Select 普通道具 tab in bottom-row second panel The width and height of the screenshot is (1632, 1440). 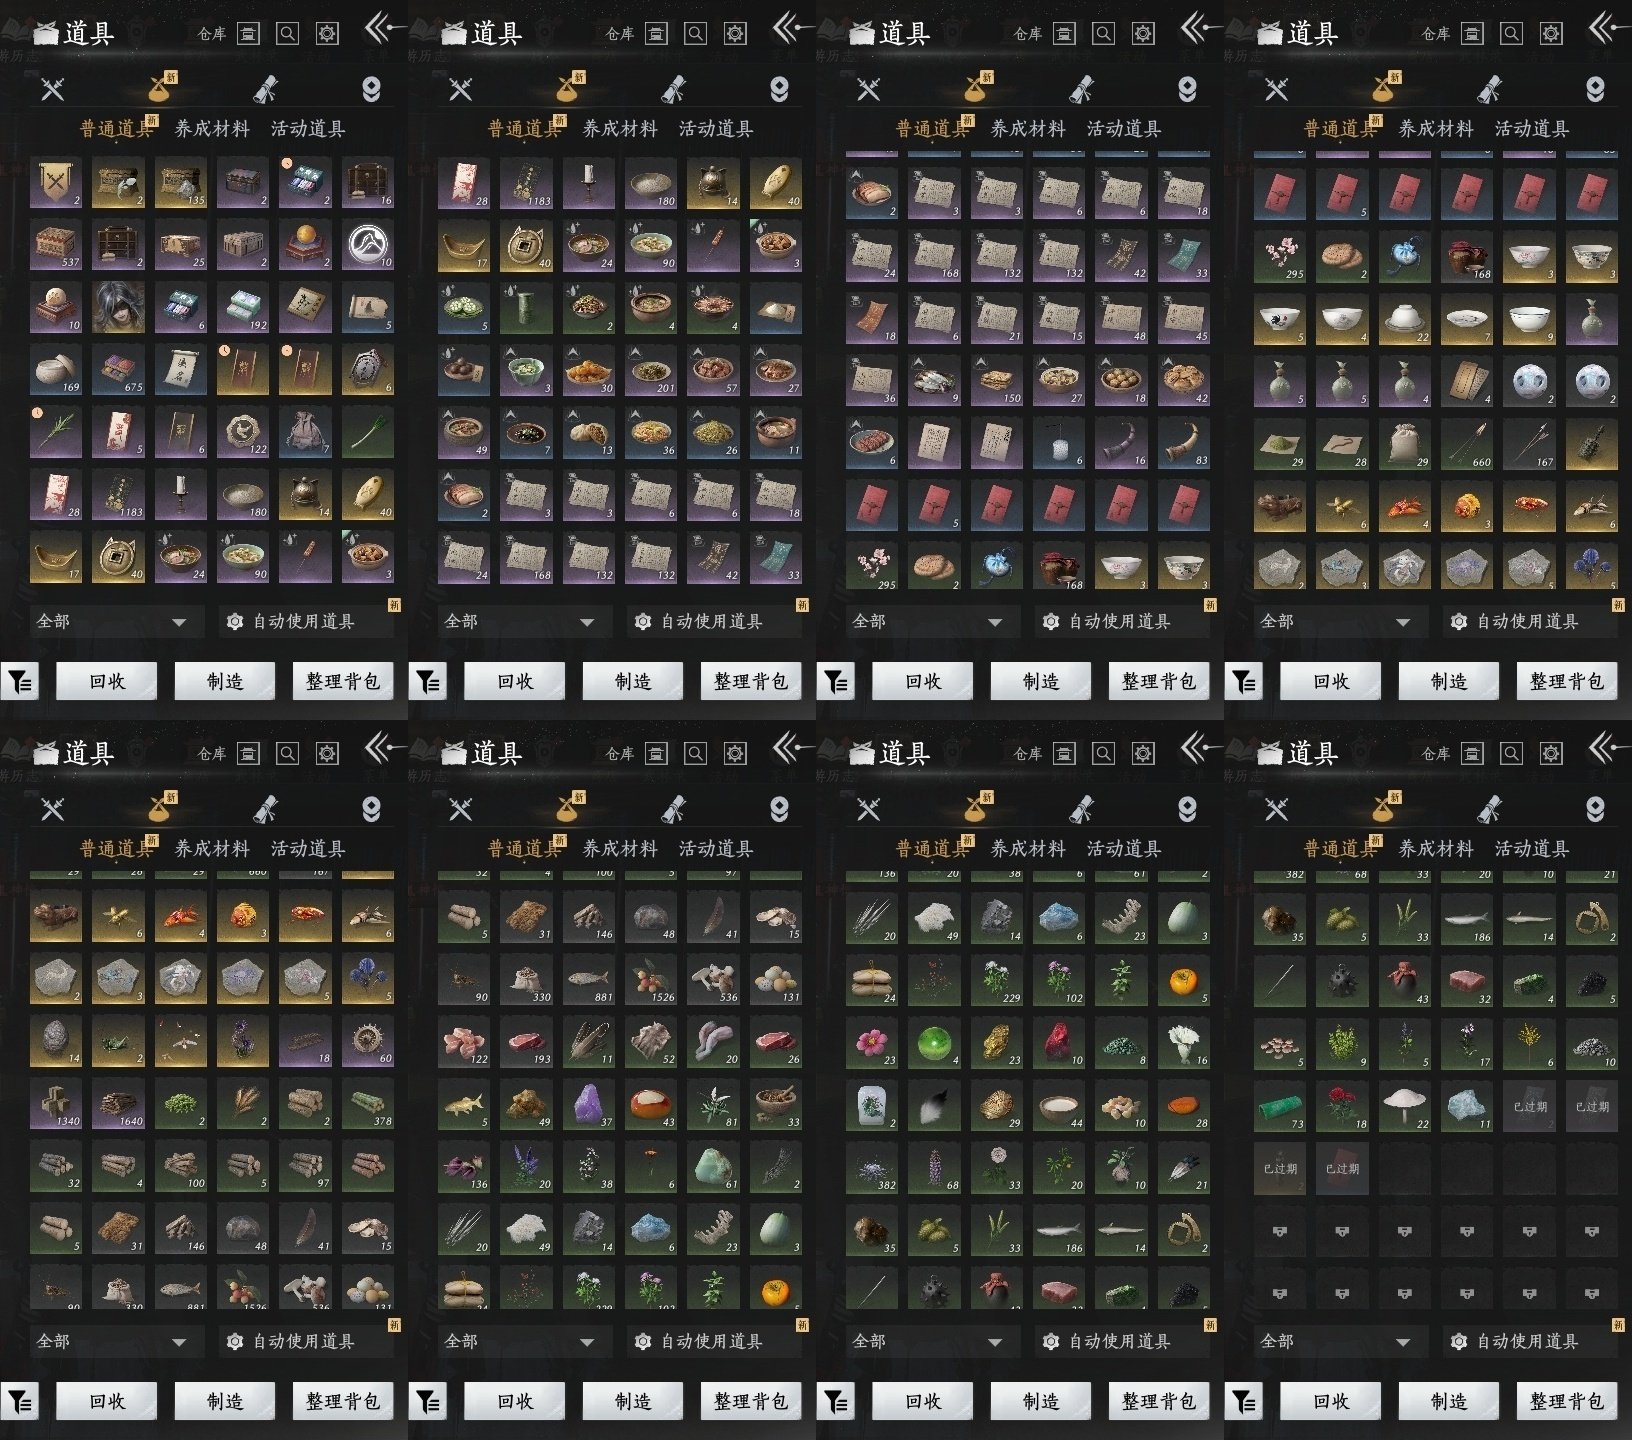524,848
